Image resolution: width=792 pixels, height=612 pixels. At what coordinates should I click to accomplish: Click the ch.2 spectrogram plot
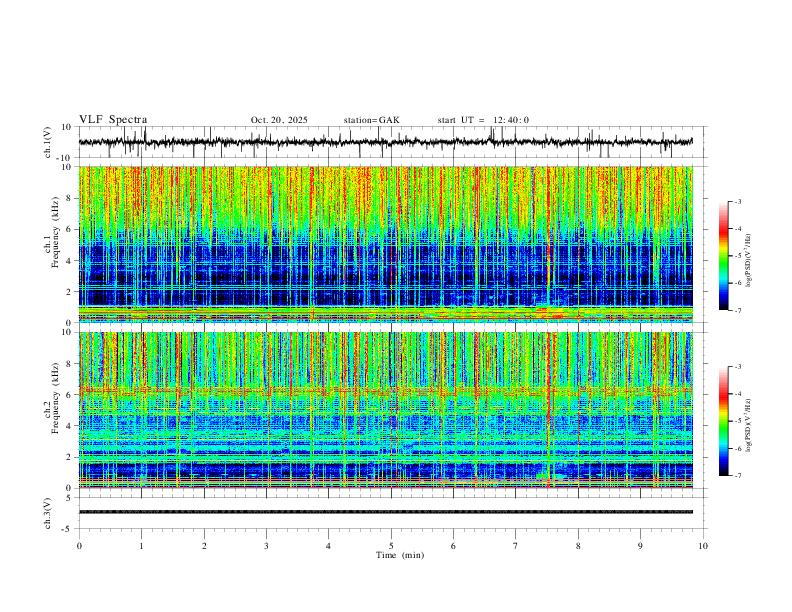pos(386,410)
